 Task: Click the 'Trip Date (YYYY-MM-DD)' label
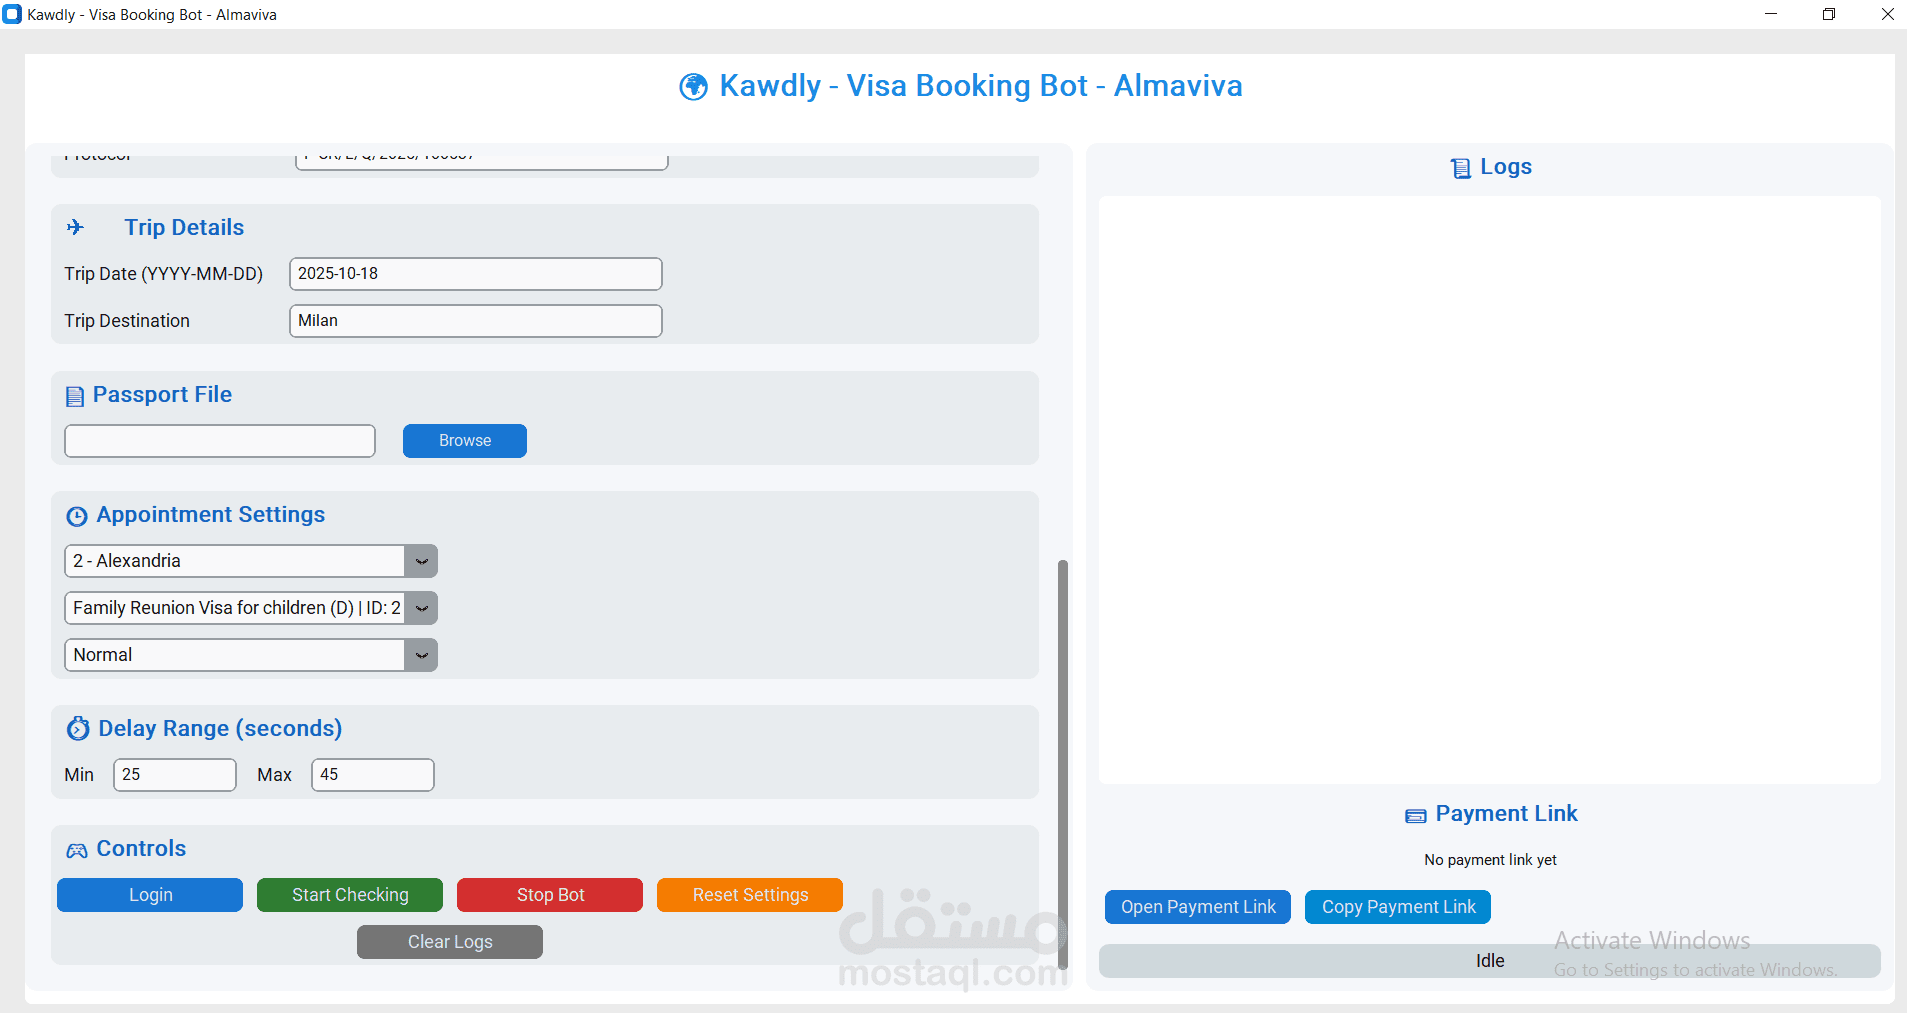(164, 274)
